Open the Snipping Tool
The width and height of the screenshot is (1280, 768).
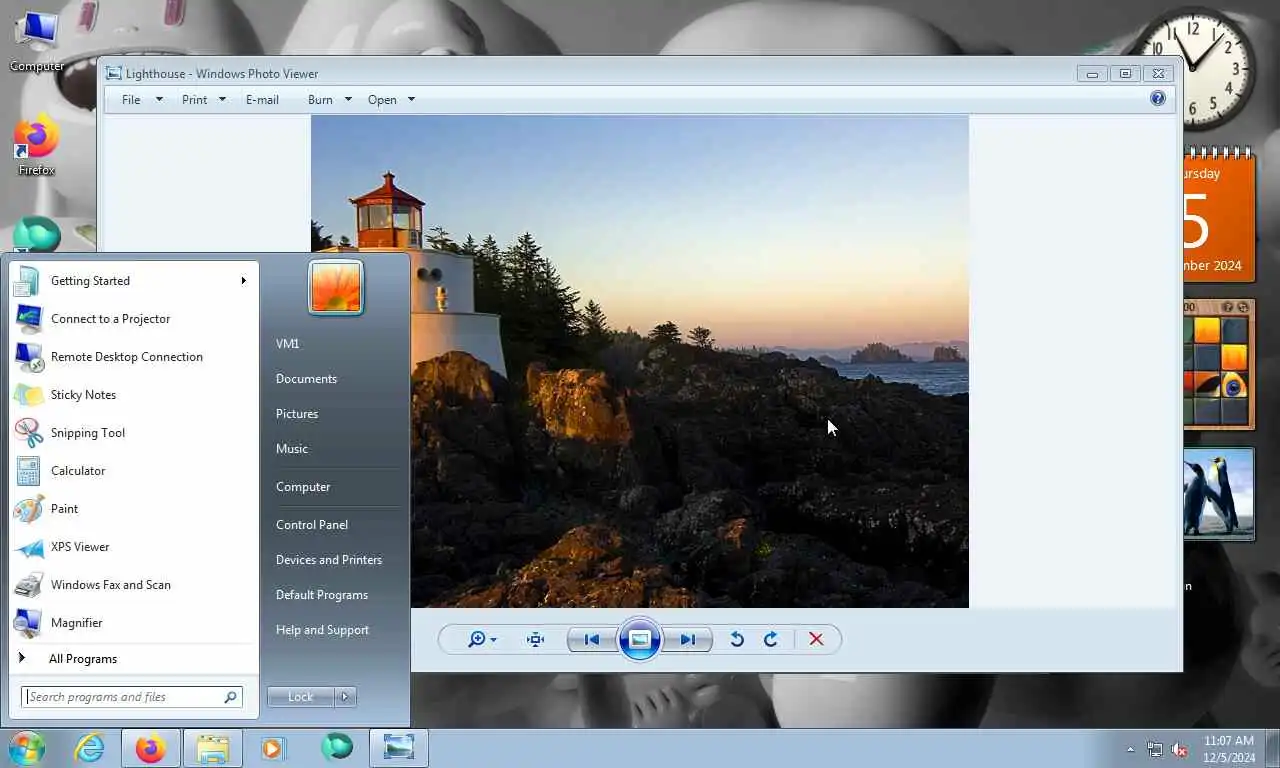tap(134, 433)
